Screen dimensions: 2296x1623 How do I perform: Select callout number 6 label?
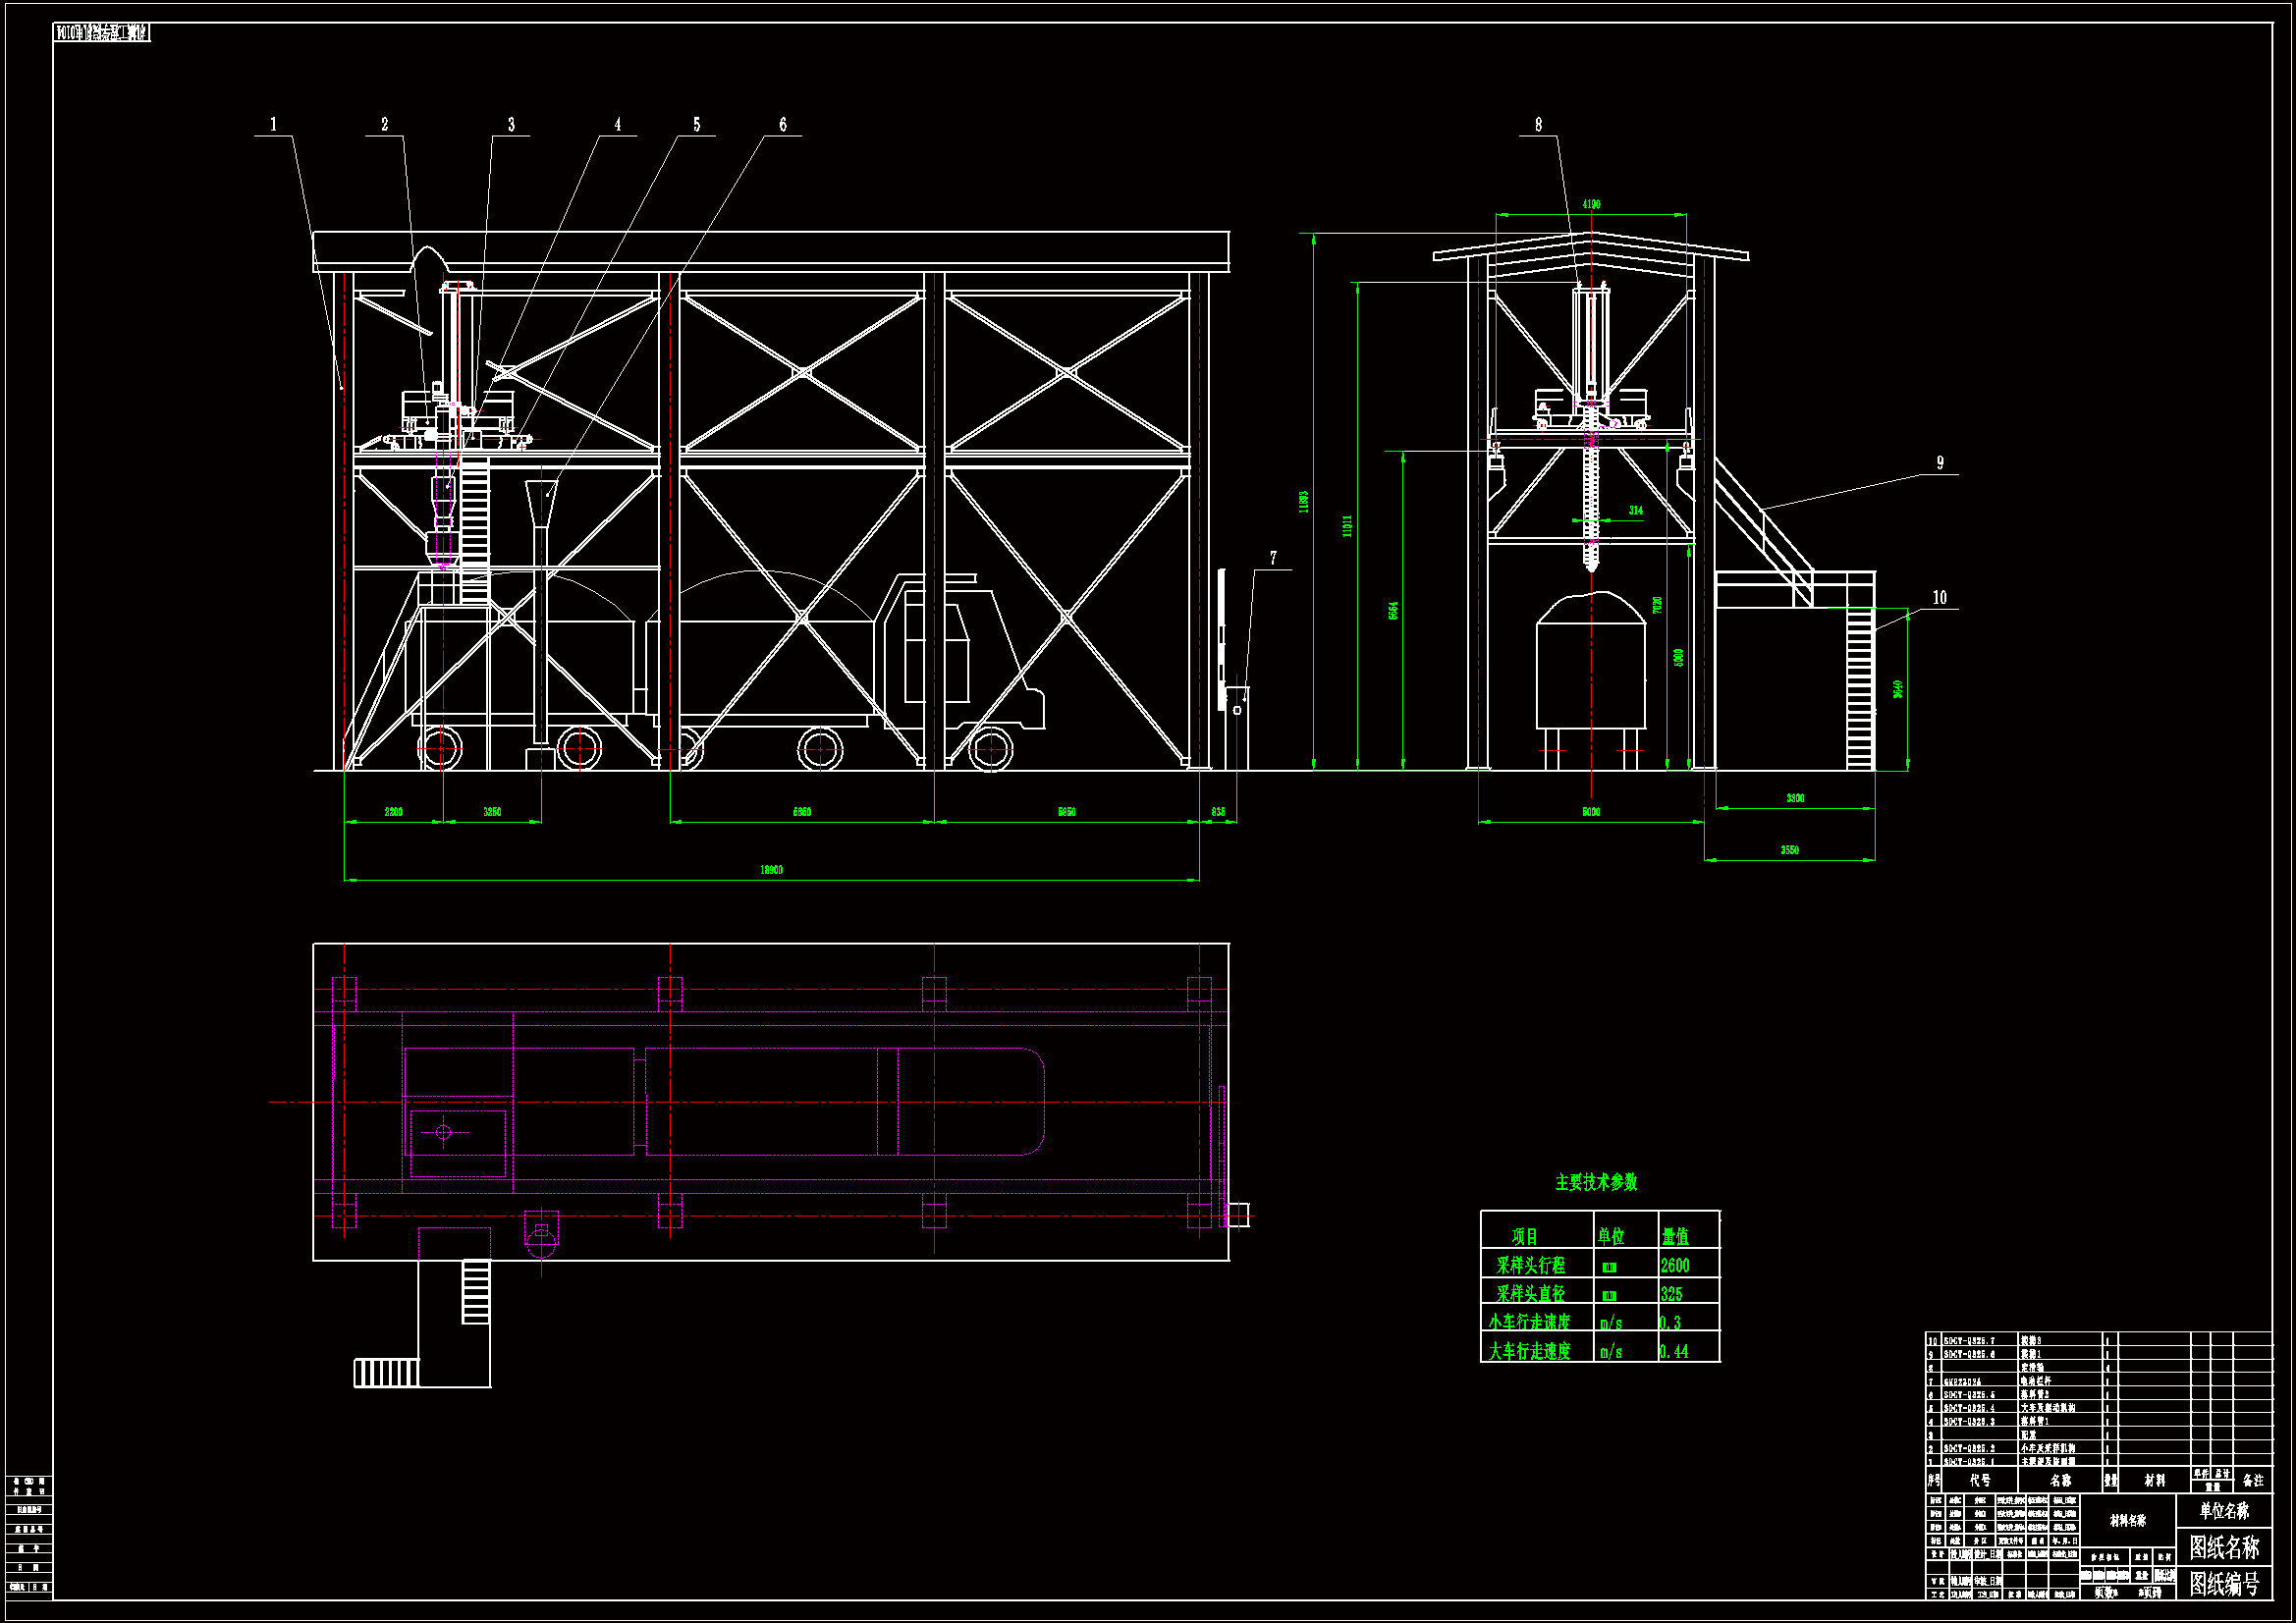[x=783, y=125]
